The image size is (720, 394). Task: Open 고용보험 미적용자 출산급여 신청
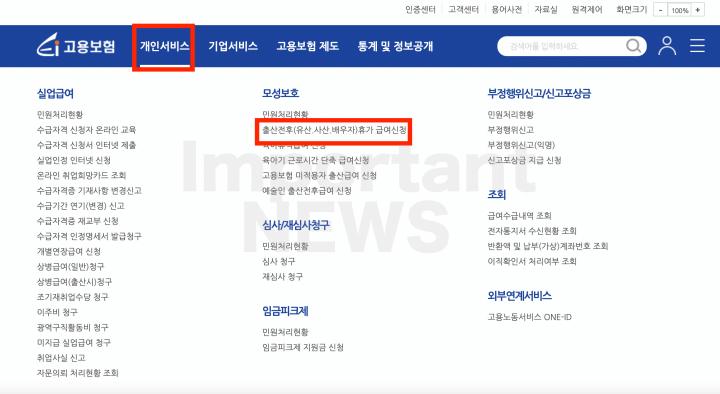tap(319, 175)
